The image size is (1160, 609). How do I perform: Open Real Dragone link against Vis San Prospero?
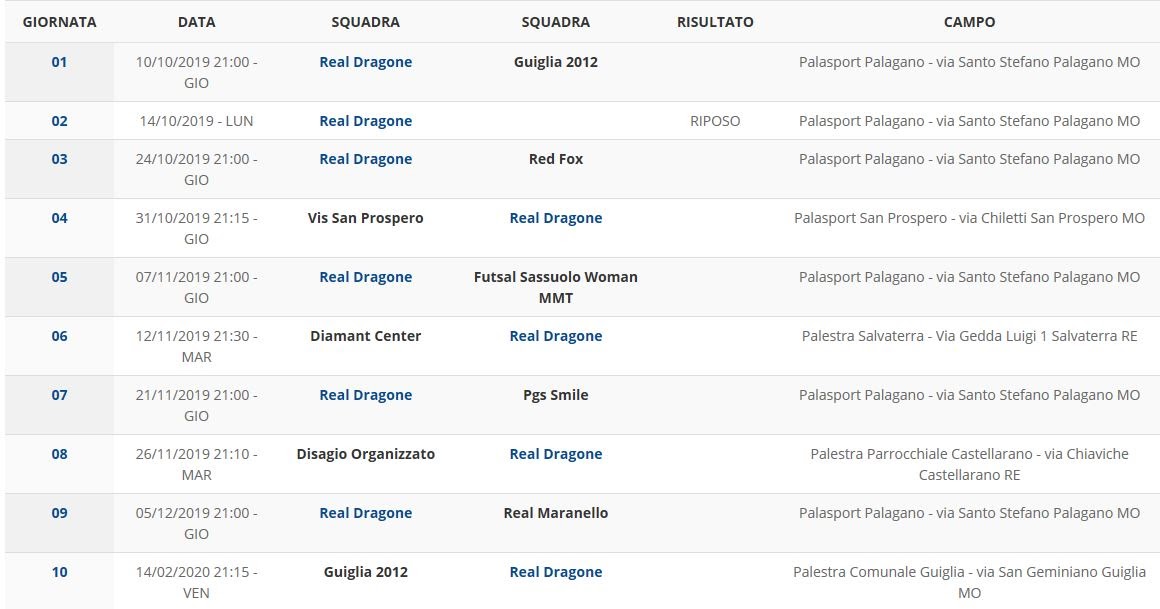[x=556, y=218]
